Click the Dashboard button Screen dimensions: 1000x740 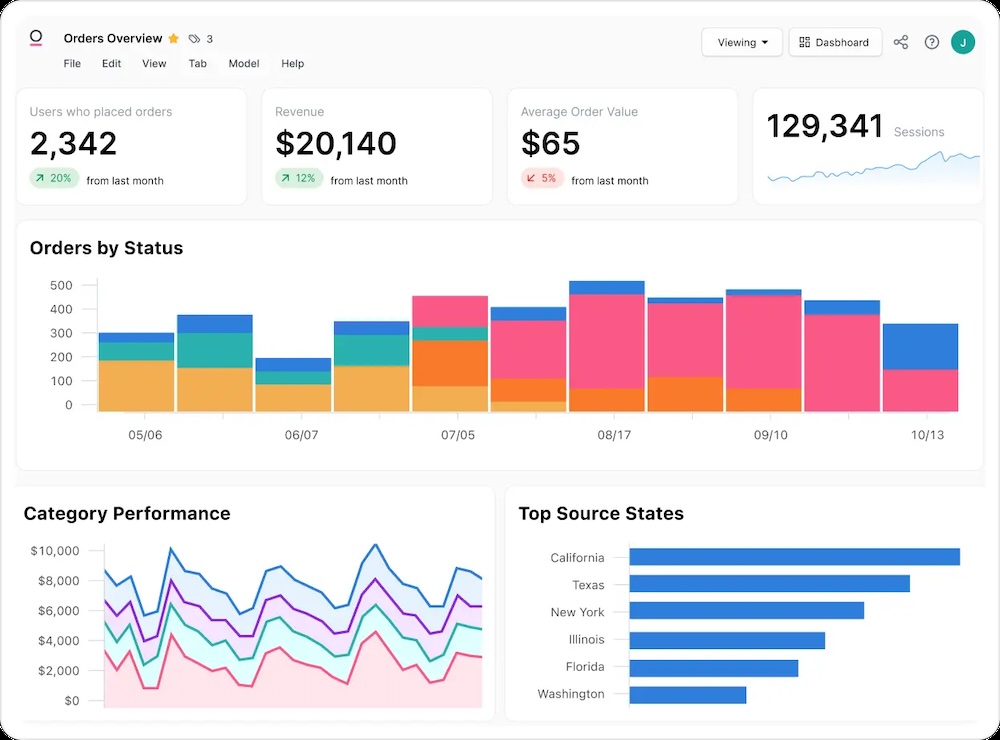[835, 42]
